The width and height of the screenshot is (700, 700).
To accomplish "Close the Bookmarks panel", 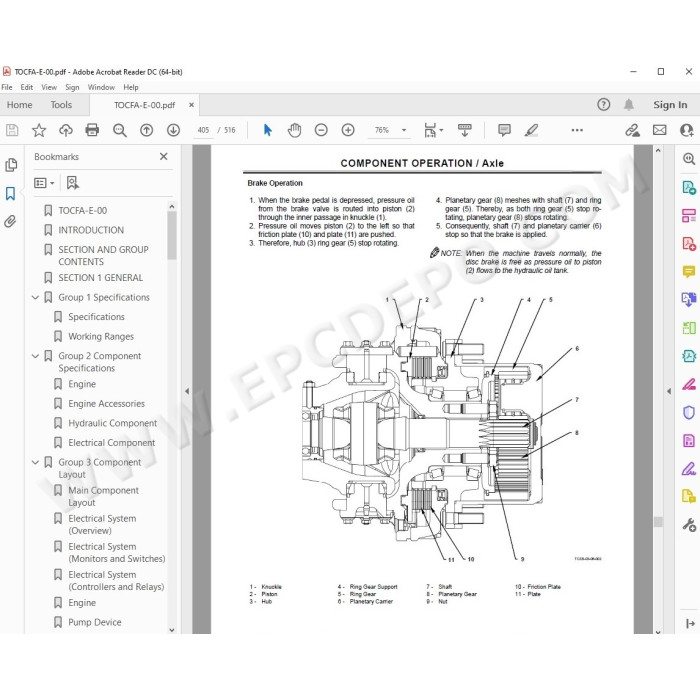I will 164,156.
